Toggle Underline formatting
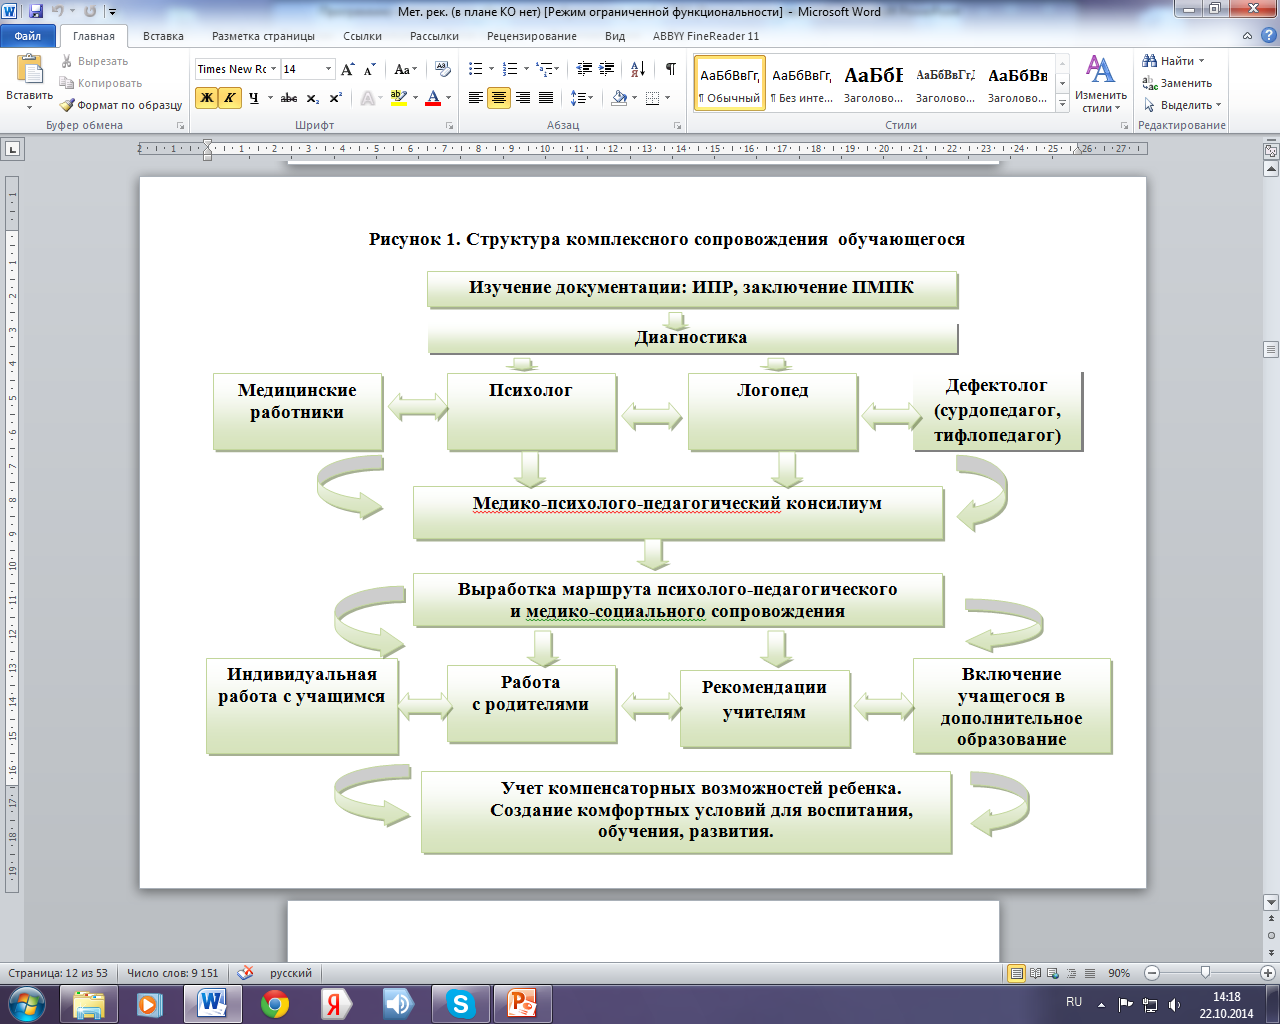The width and height of the screenshot is (1280, 1024). [x=254, y=97]
